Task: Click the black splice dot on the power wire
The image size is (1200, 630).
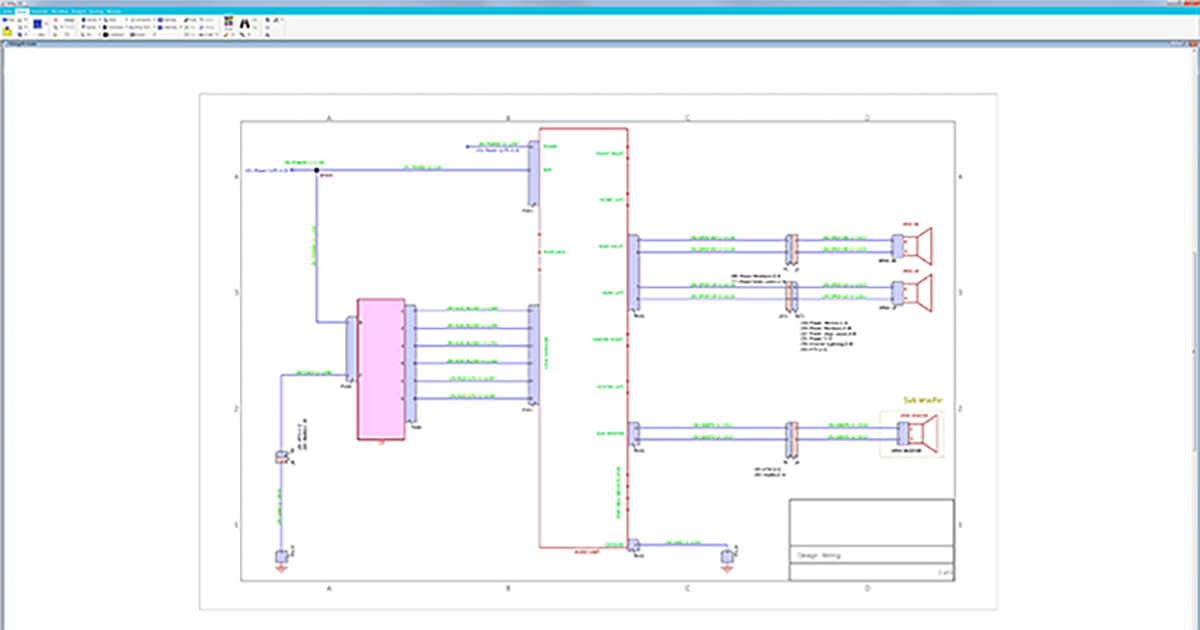Action: [x=317, y=171]
